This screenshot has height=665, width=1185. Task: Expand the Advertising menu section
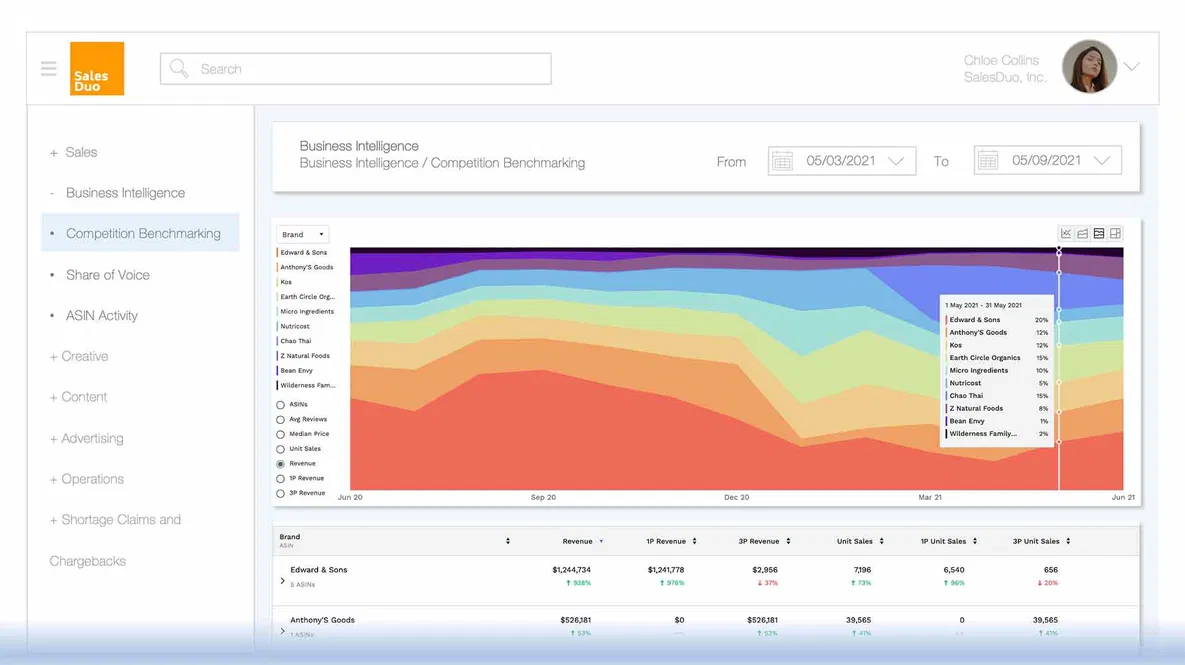(86, 438)
